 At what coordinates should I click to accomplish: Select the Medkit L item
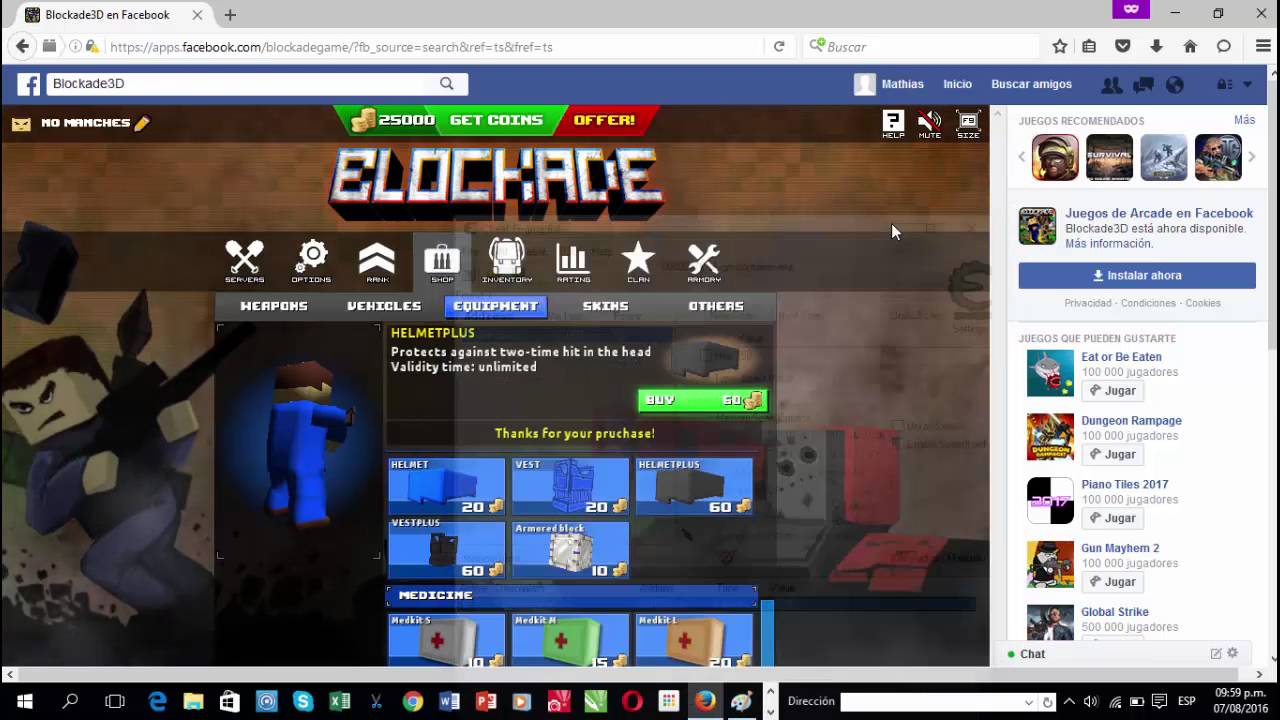(x=694, y=640)
